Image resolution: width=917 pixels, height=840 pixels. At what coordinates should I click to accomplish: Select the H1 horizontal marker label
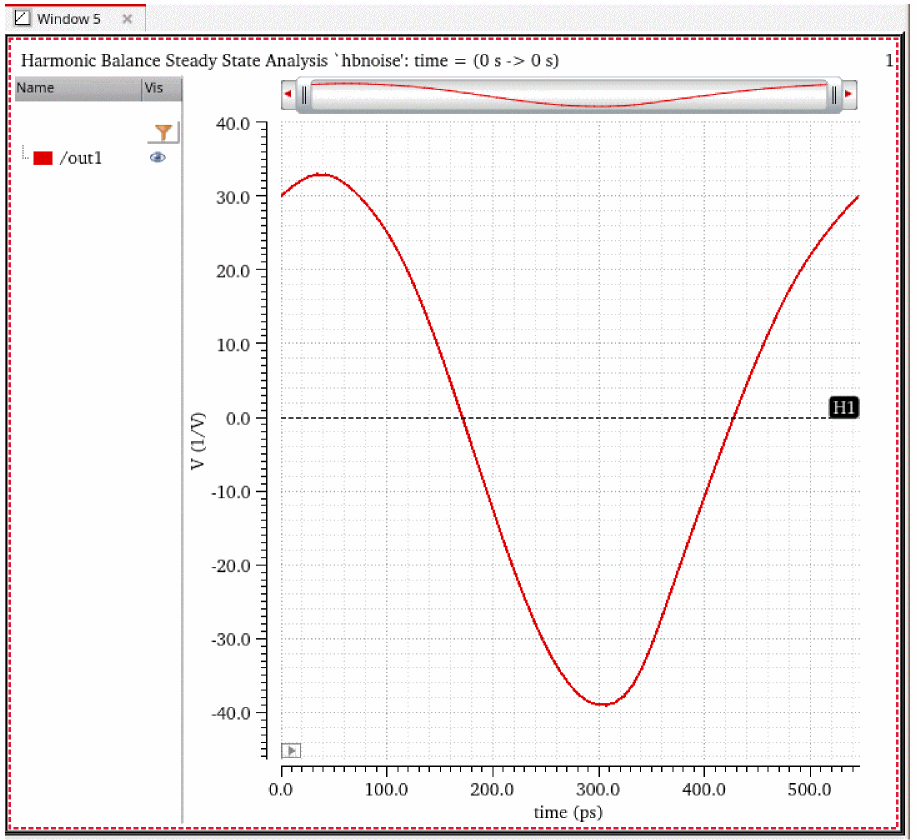[x=844, y=407]
